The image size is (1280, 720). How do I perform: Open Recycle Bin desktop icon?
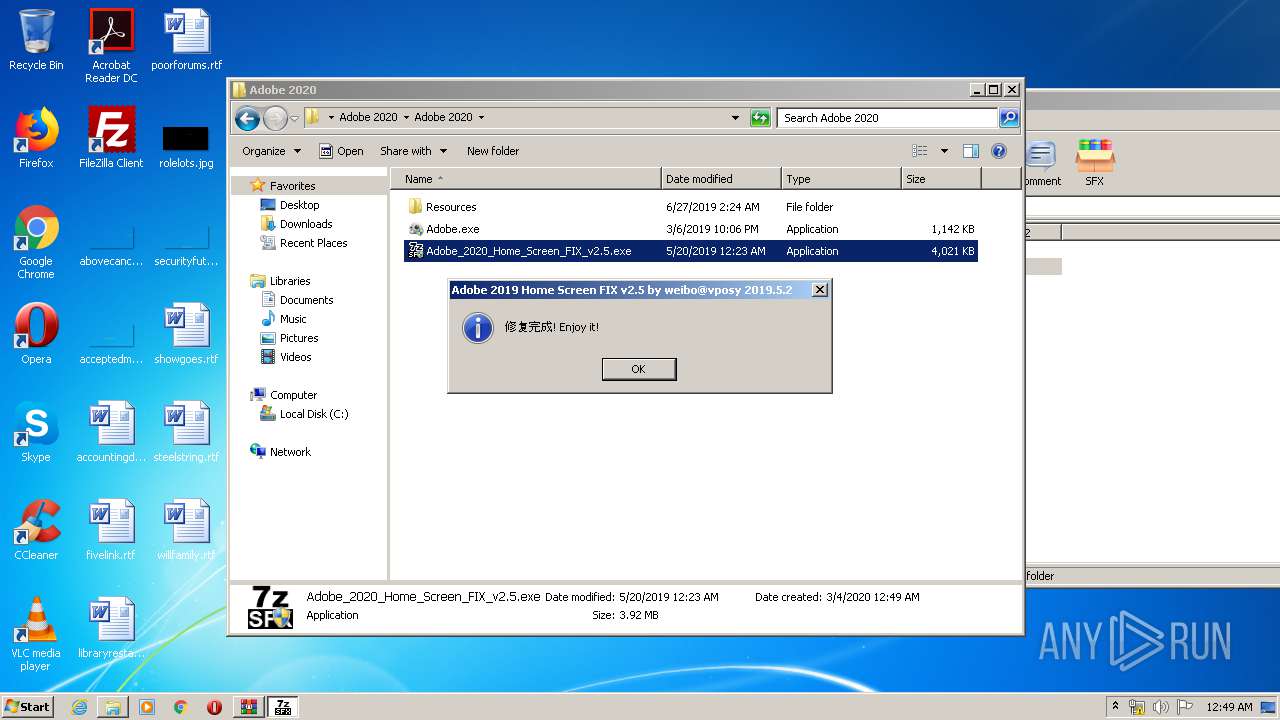point(36,40)
